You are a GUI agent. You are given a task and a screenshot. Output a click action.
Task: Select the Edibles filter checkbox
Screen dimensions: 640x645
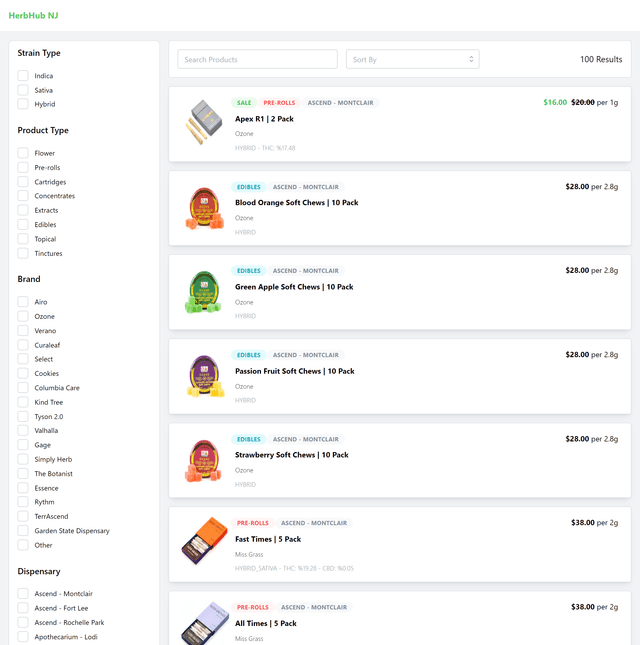coord(23,225)
